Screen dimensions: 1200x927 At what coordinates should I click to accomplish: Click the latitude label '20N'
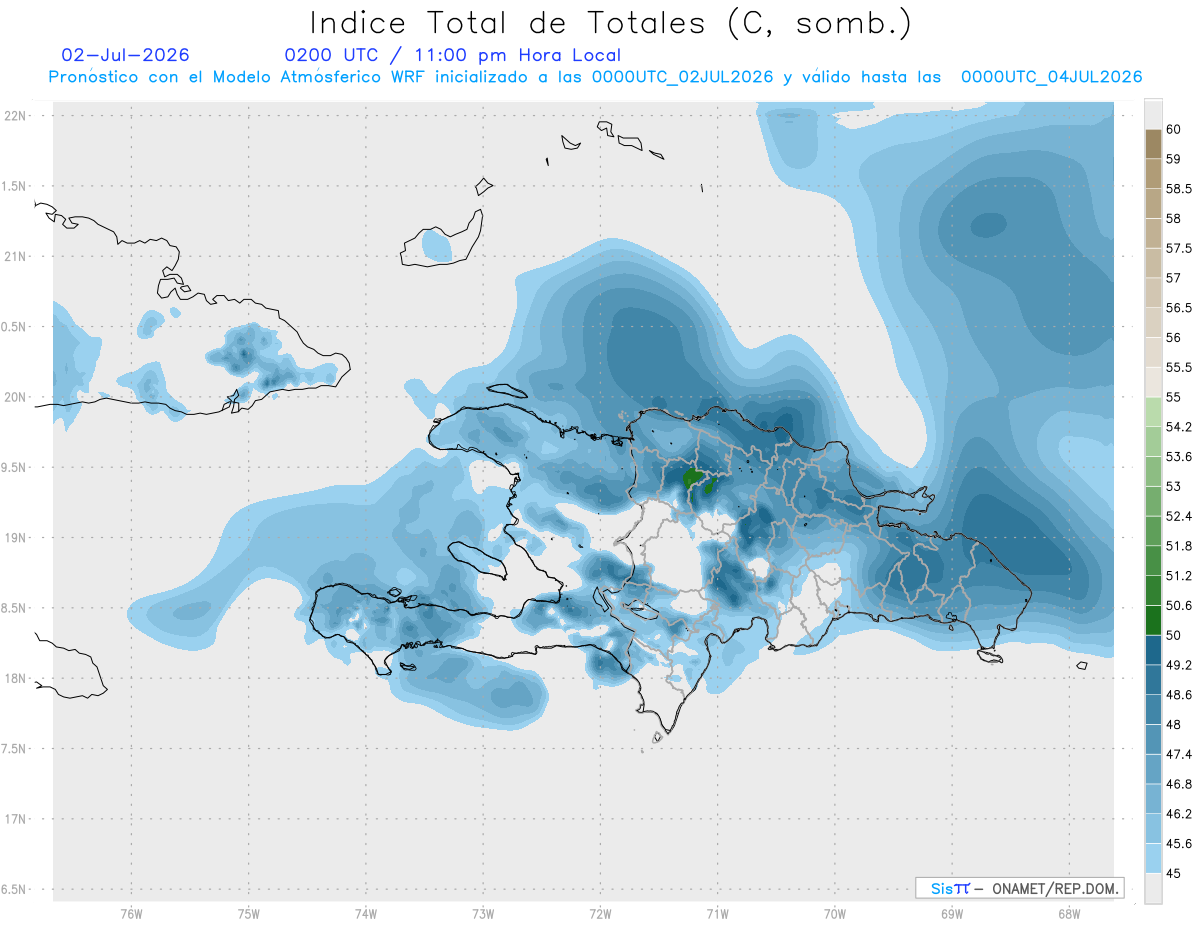coord(14,398)
